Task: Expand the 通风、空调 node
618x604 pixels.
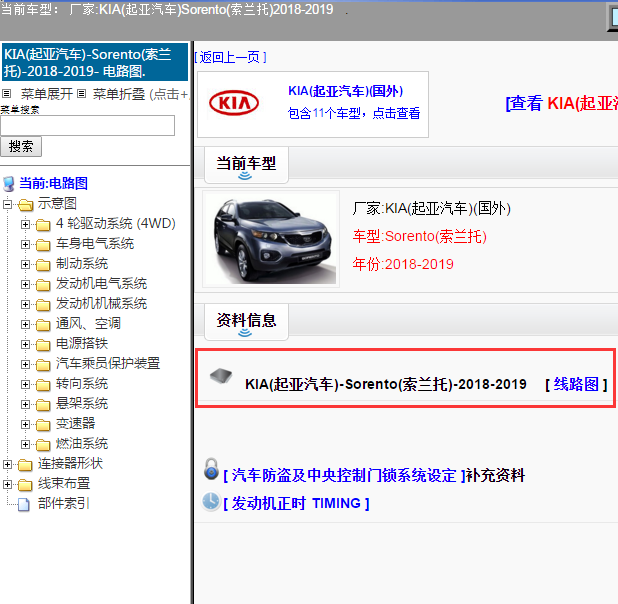Action: click(x=25, y=324)
